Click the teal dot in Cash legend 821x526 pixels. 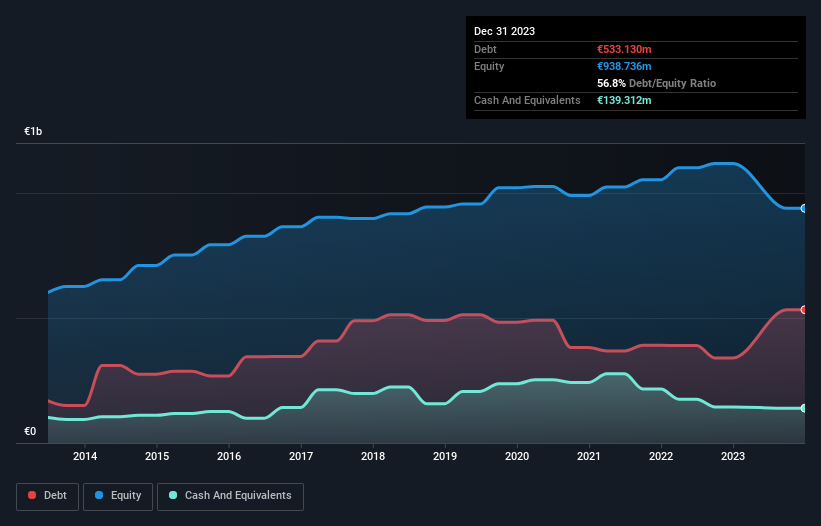coord(173,495)
